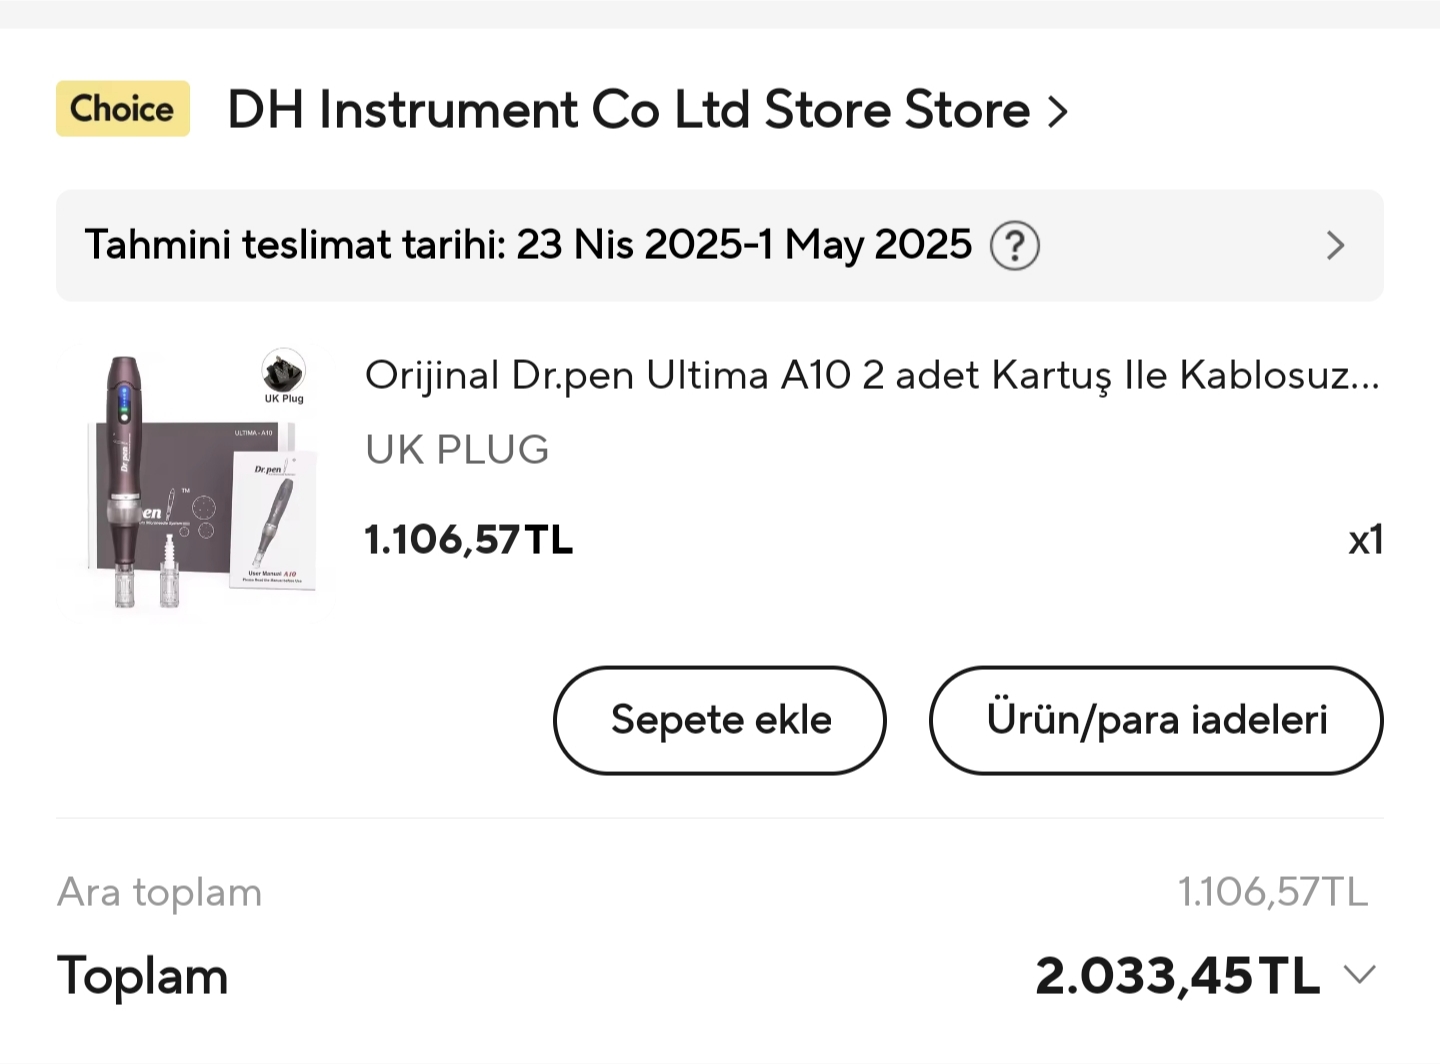1440x1064 pixels.
Task: Click the Ara toplam amount 1.106,57TL
Action: [1272, 892]
